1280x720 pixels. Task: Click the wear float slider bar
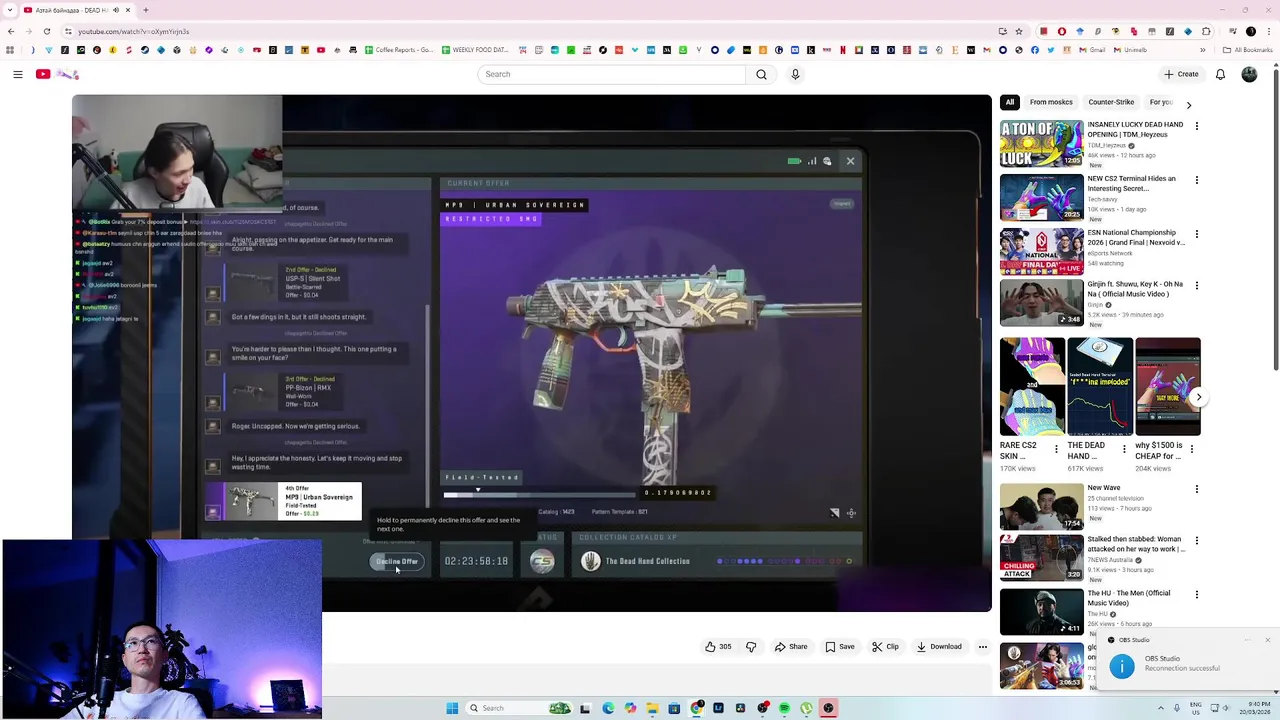[539, 494]
